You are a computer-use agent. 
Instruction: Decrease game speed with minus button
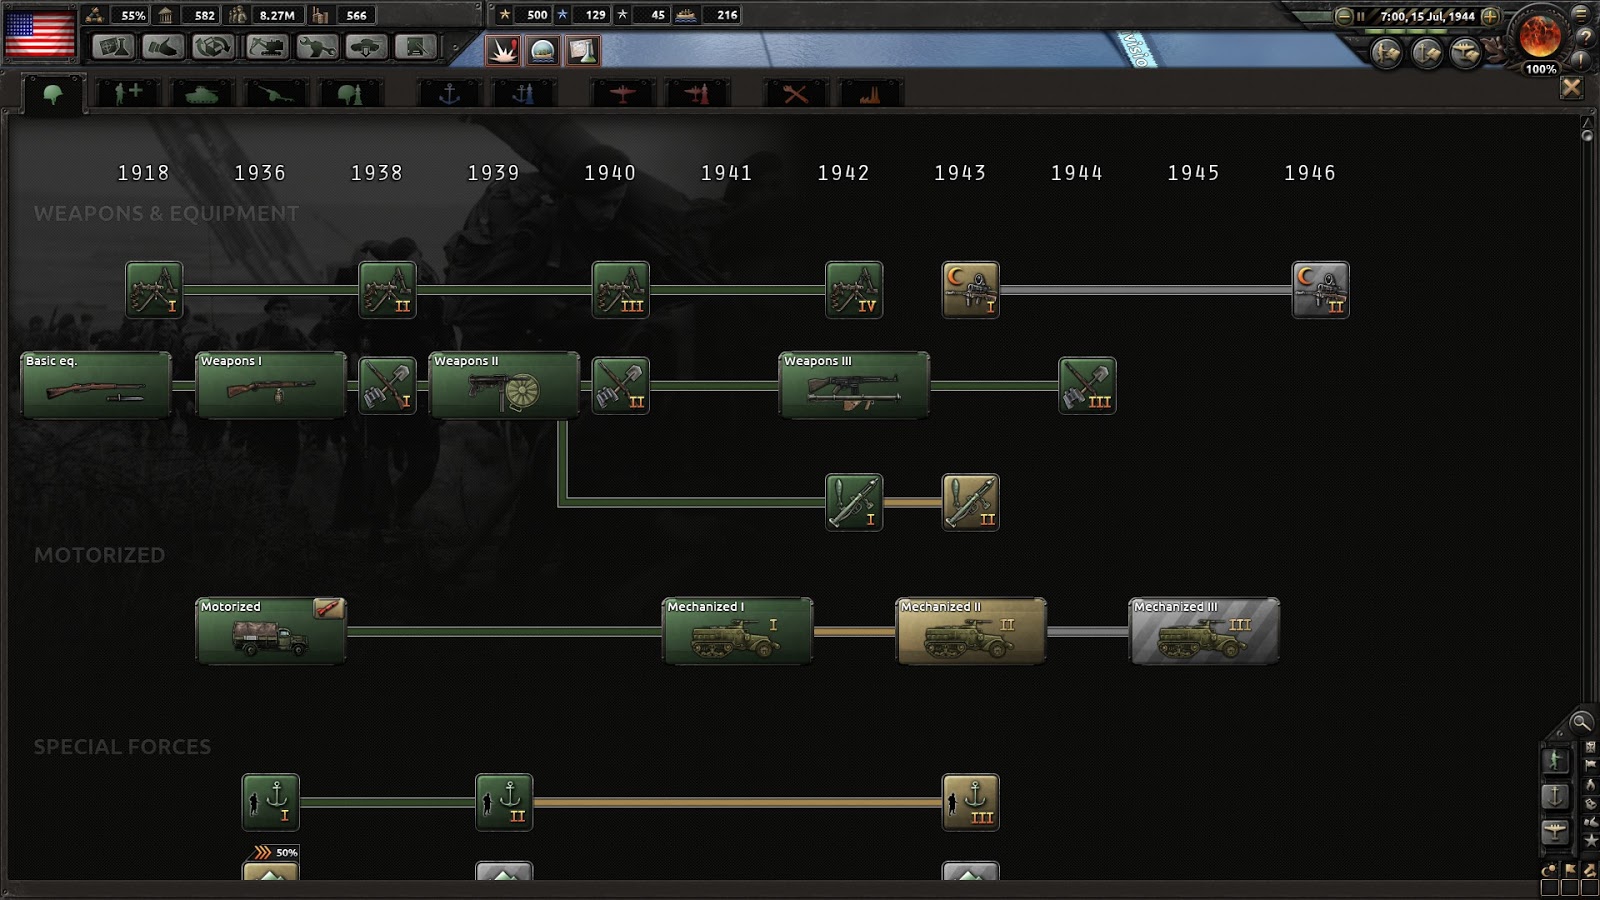coord(1344,16)
